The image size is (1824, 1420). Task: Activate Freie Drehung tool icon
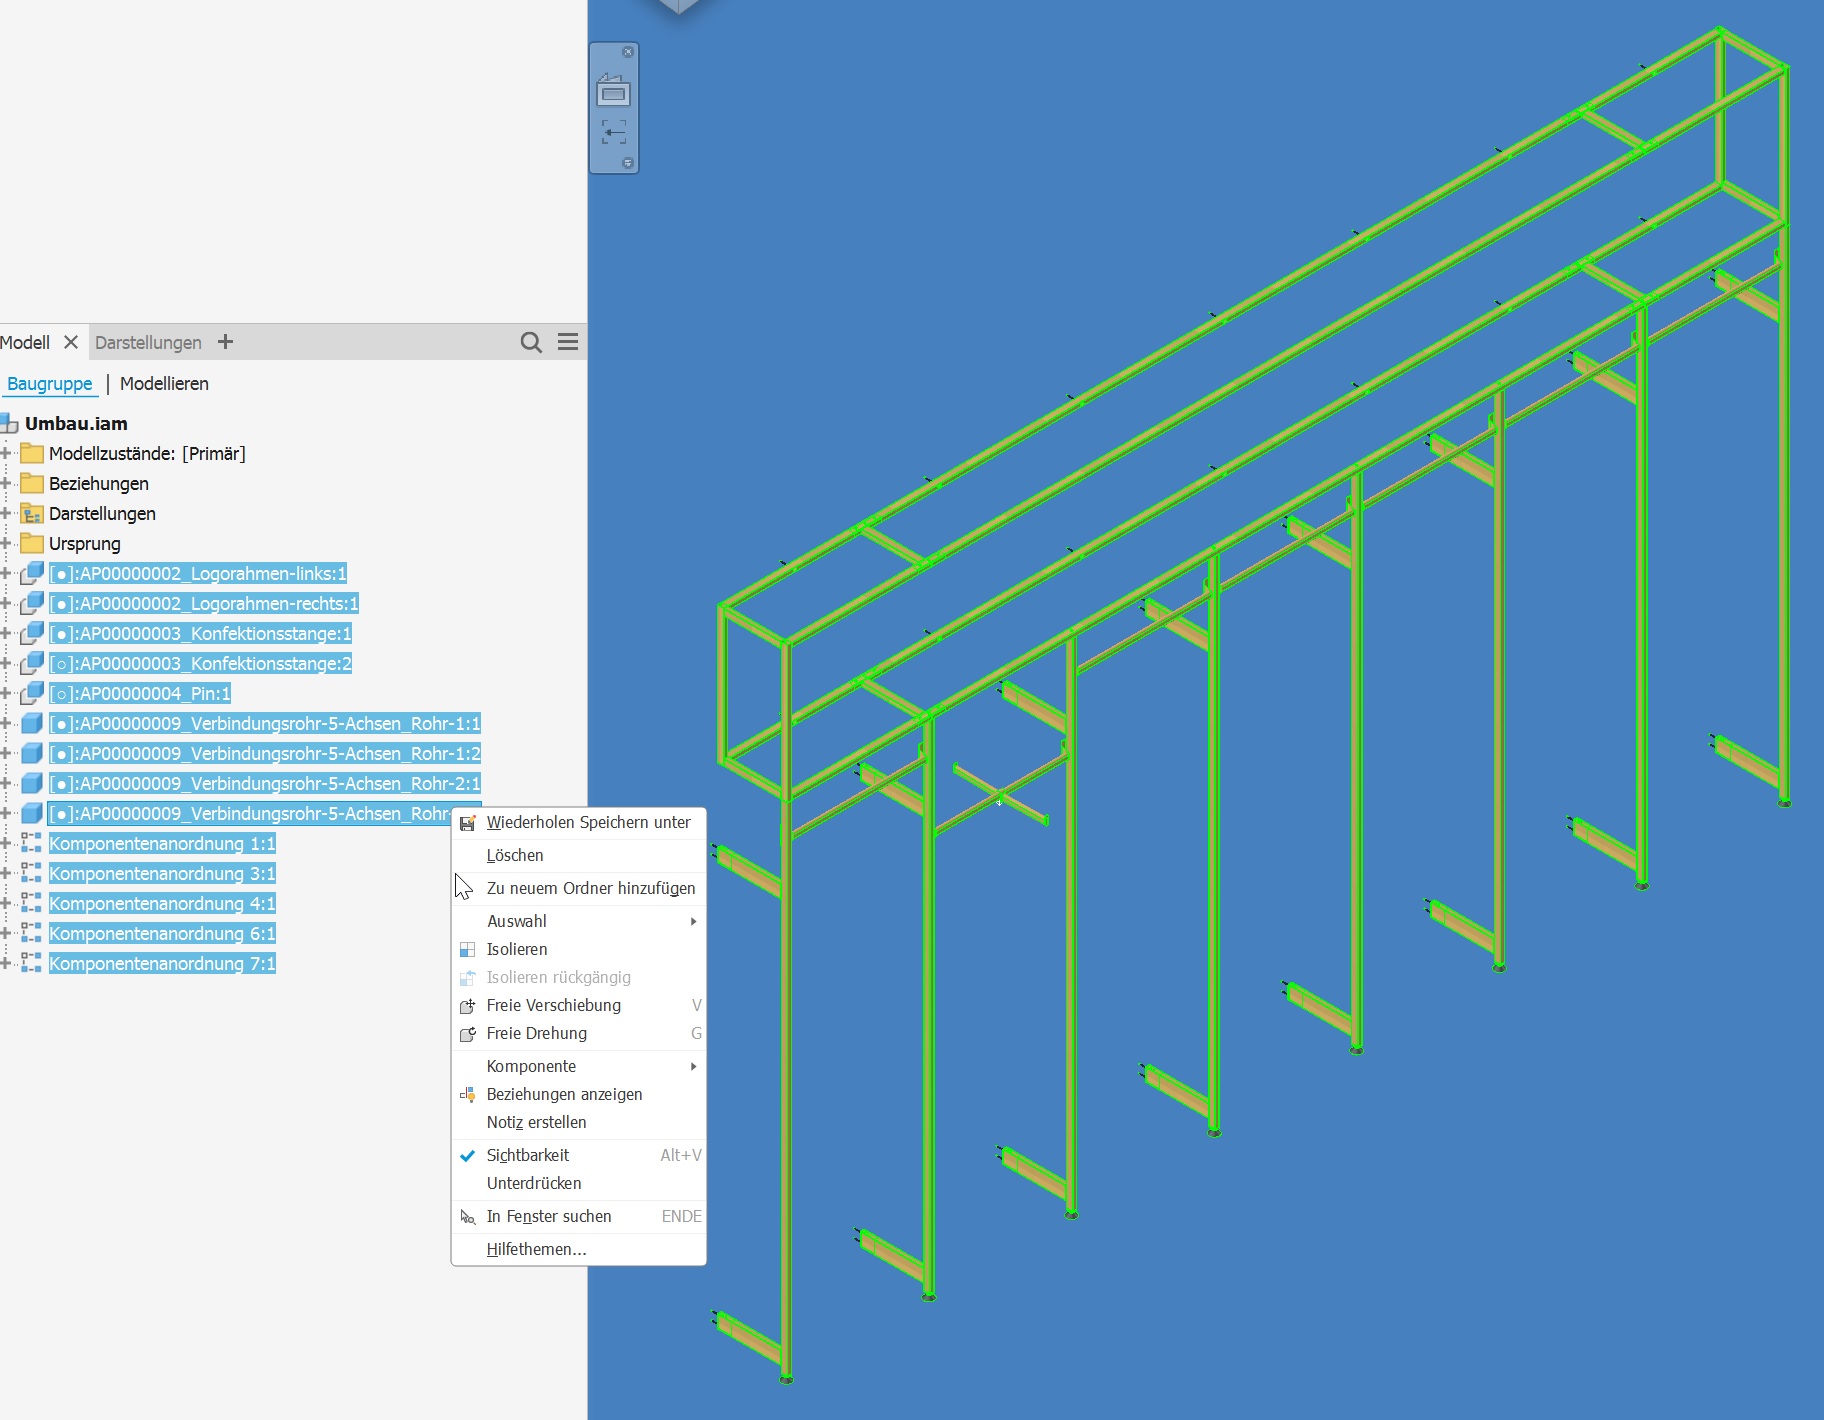click(x=469, y=1034)
